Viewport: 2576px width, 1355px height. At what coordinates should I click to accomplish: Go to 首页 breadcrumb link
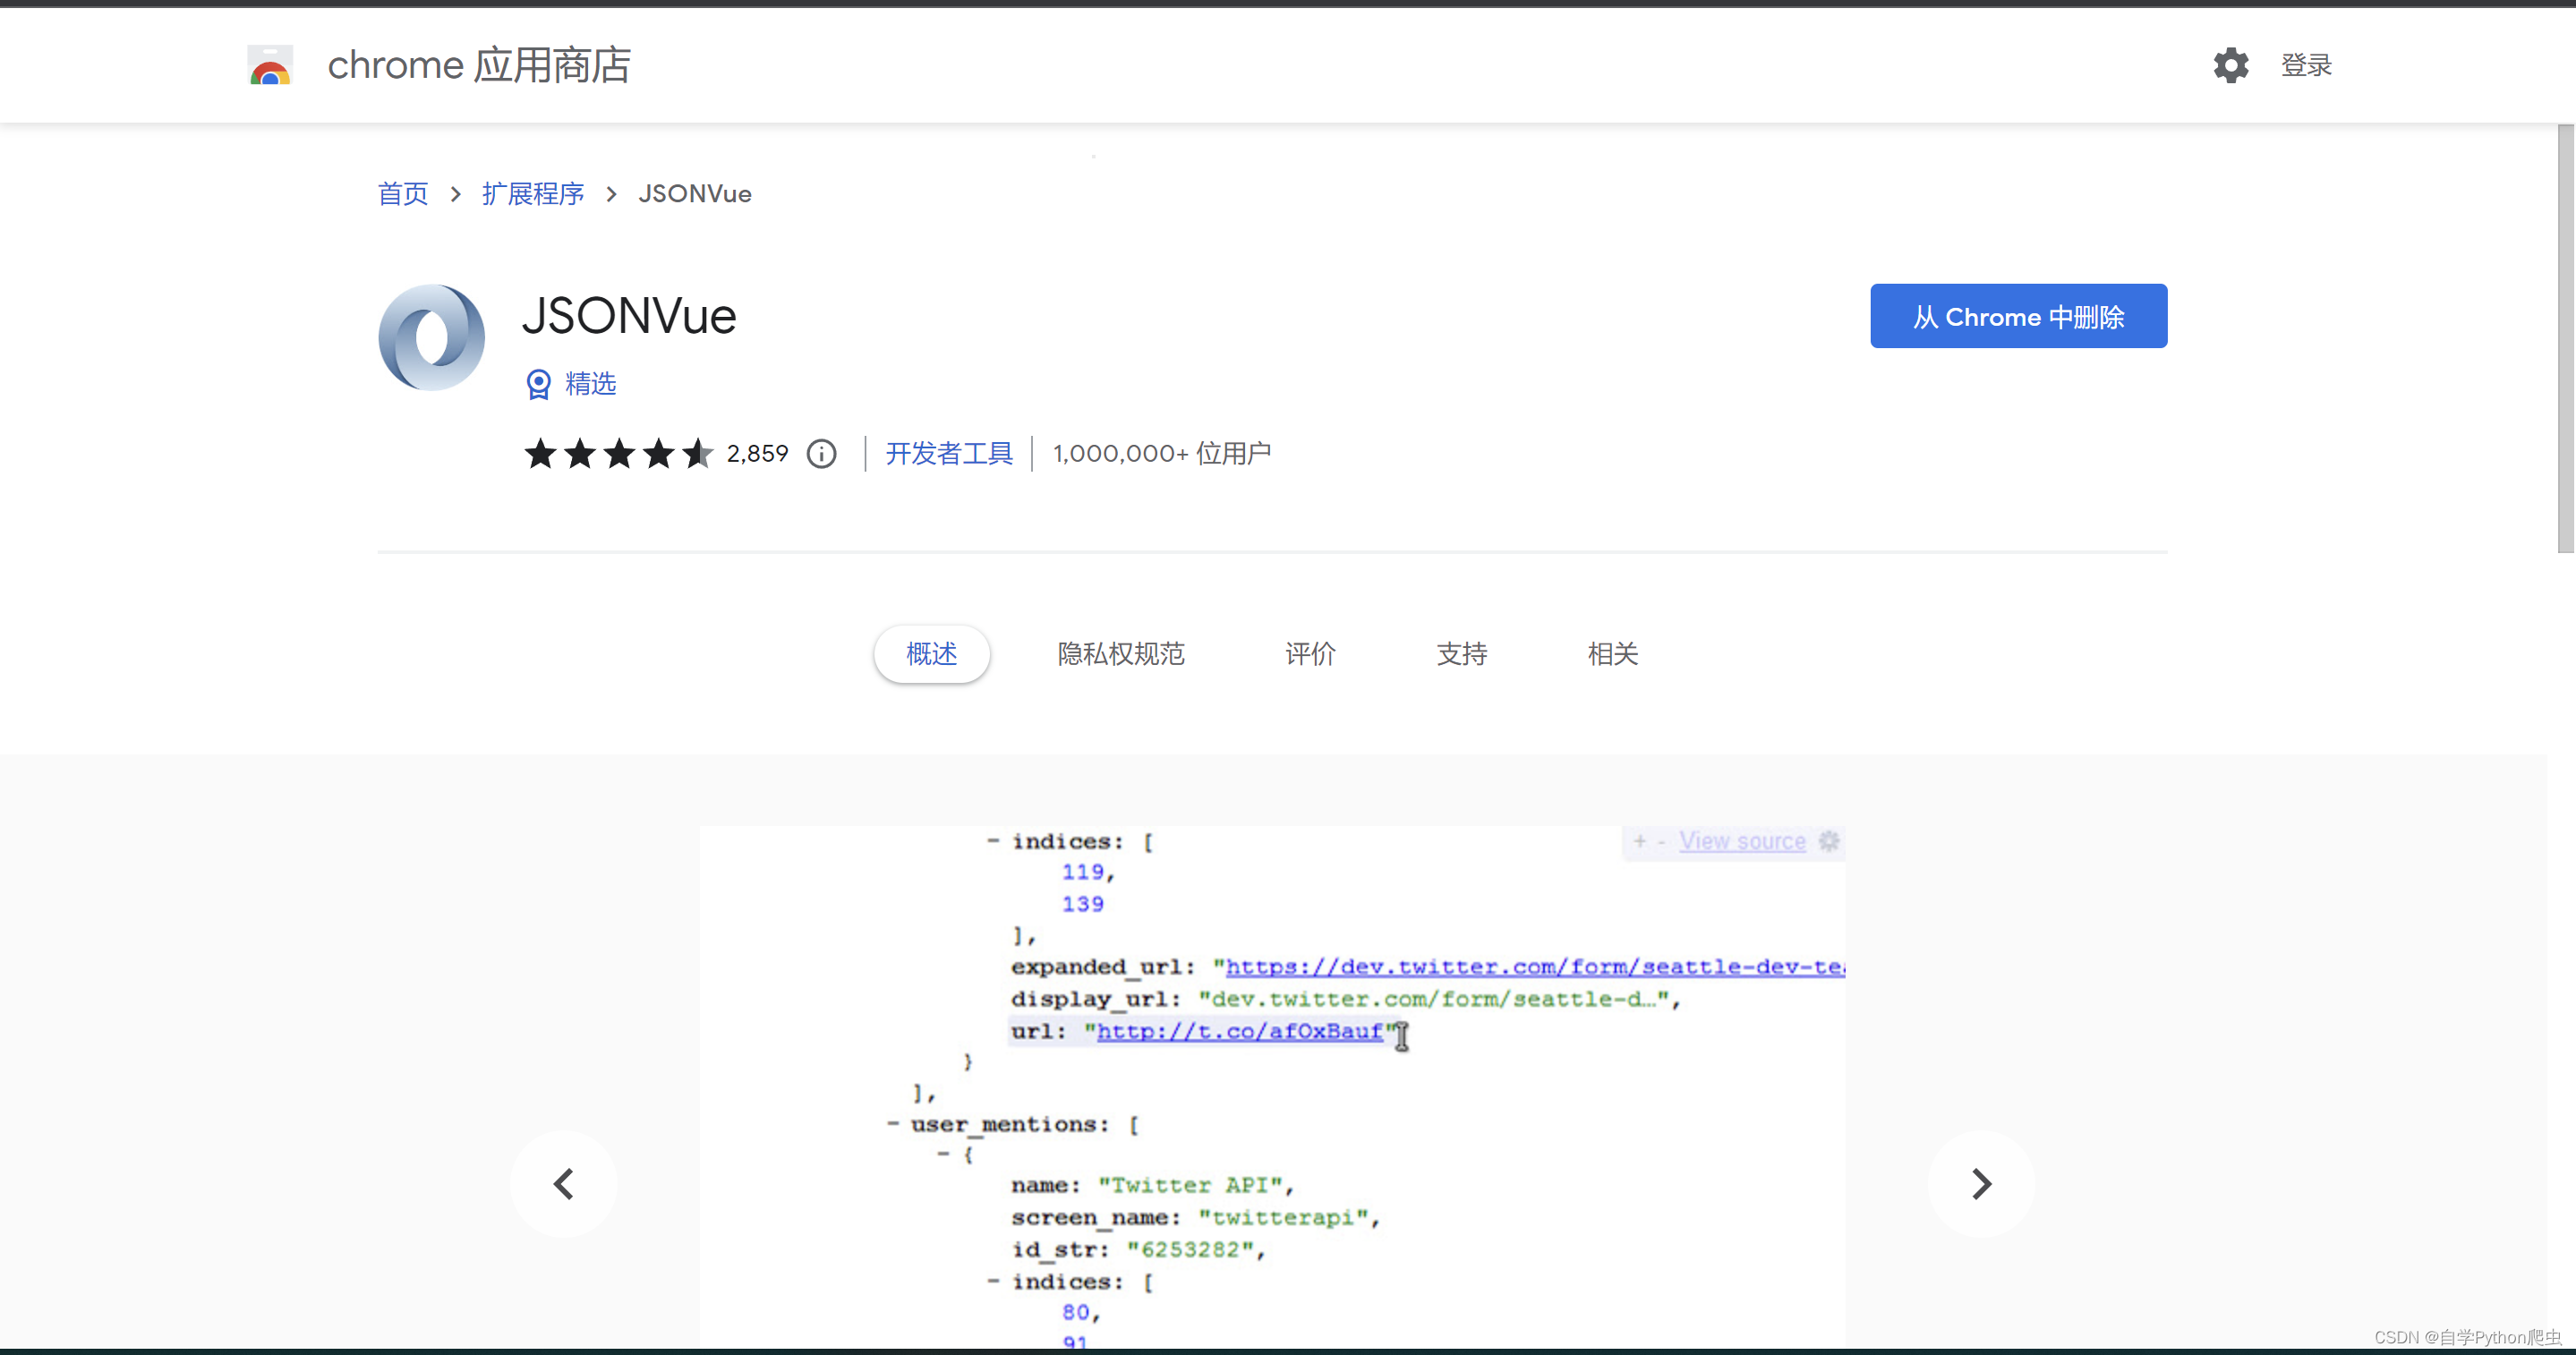point(403,193)
